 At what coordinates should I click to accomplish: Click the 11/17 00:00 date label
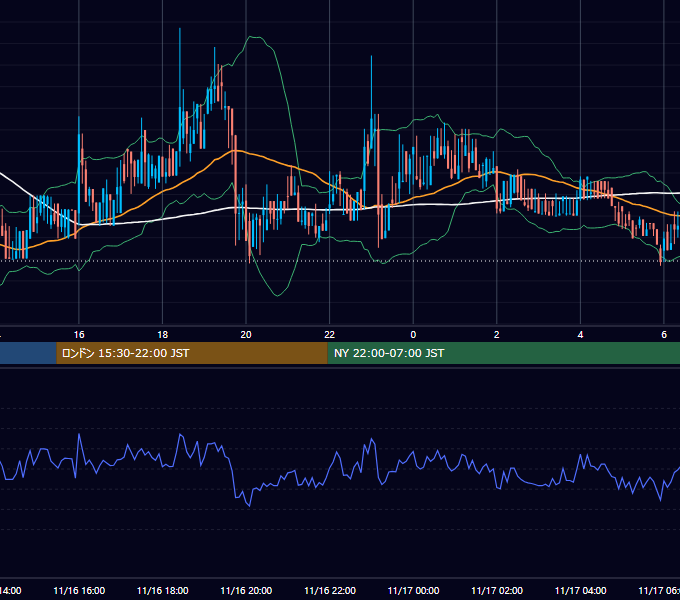coord(413,590)
